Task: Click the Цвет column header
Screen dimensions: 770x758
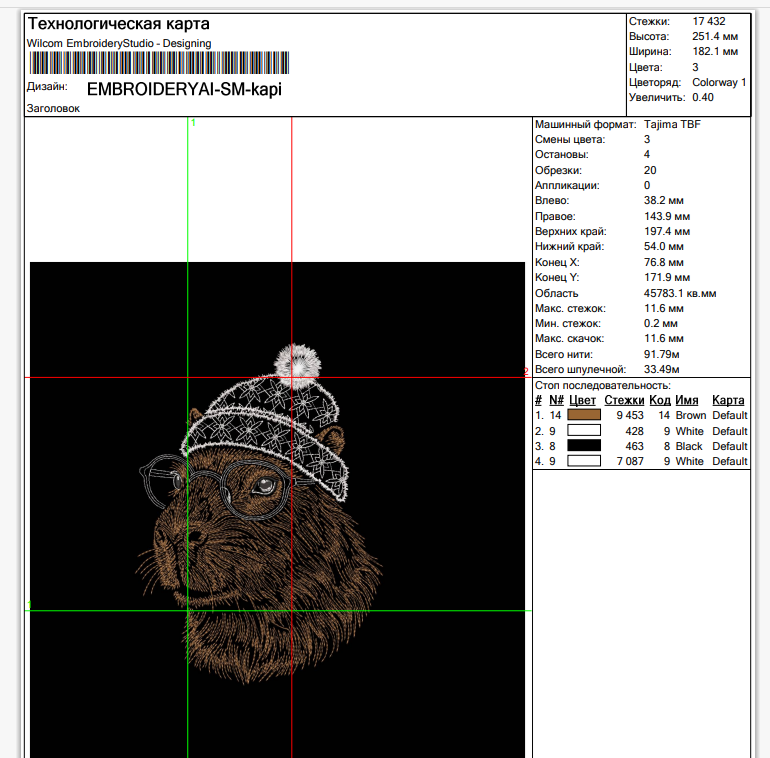Action: click(582, 400)
